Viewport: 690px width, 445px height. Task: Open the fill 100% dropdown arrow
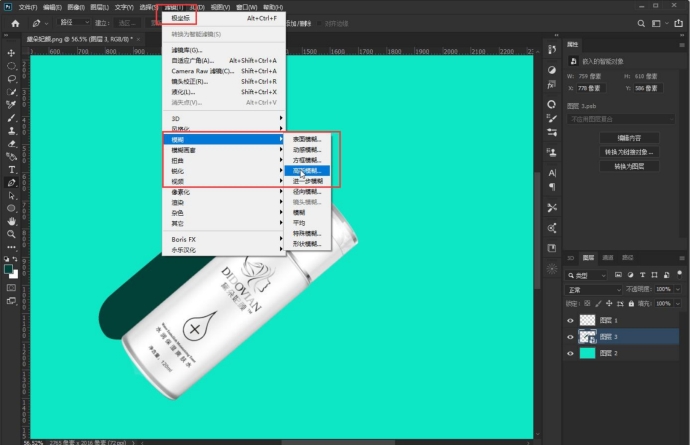(678, 304)
